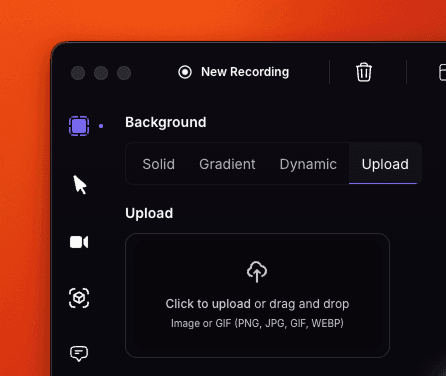Click the record circle icon beside New Recording
This screenshot has width=446, height=376.
[x=185, y=72]
